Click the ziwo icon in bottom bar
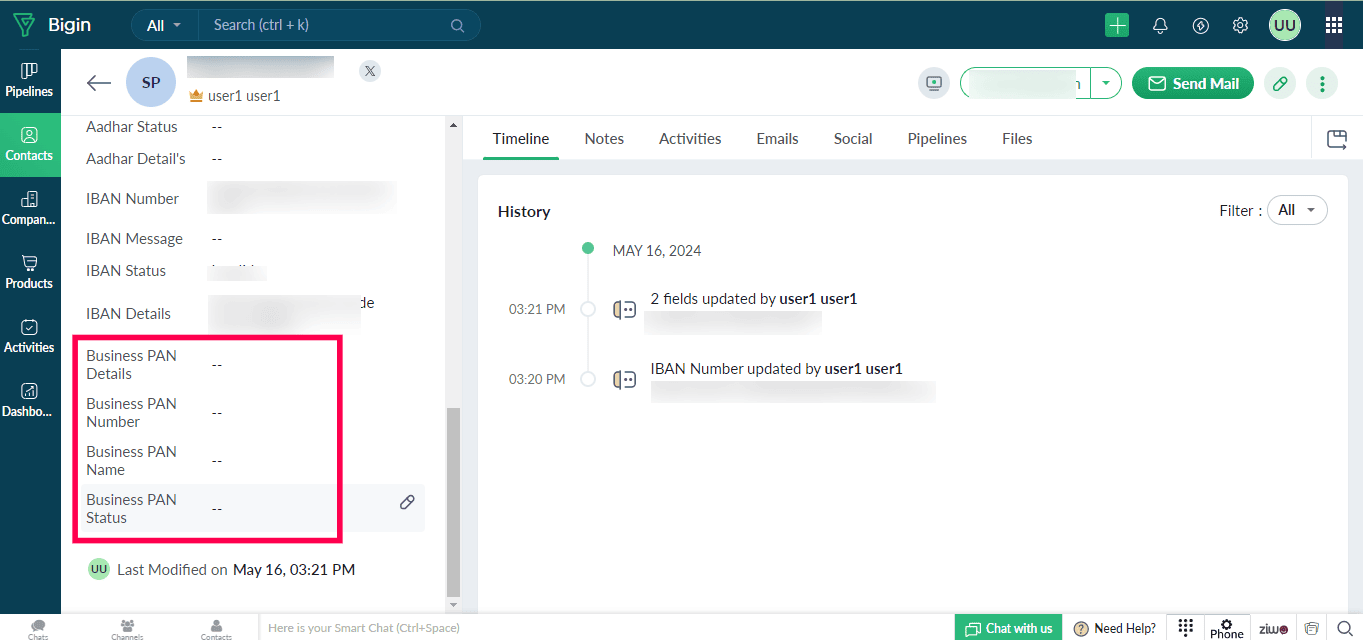This screenshot has height=640, width=1363. [x=1273, y=628]
